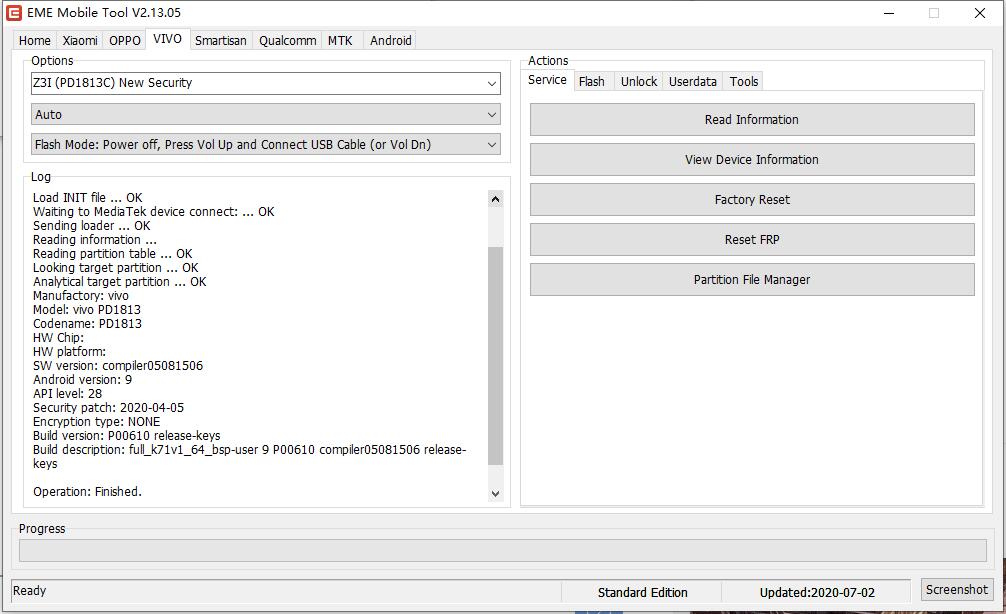Click the log scrollbar down arrow
The width and height of the screenshot is (1006, 614).
pyautogui.click(x=495, y=493)
